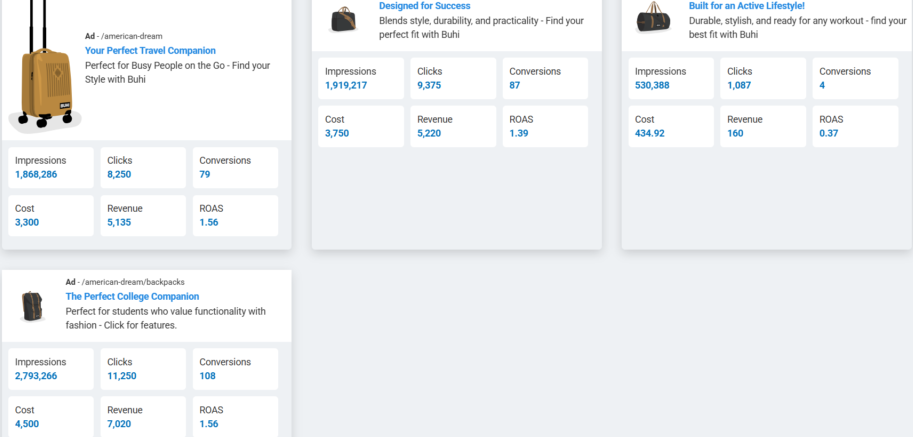Select Impressions tile showing 1,919,217

tap(361, 78)
